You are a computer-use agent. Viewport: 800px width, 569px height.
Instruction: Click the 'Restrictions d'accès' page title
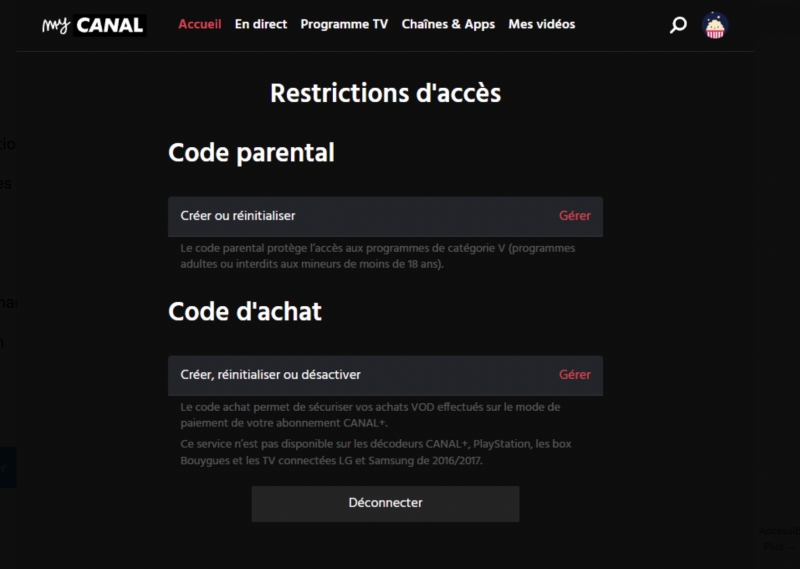coord(385,93)
